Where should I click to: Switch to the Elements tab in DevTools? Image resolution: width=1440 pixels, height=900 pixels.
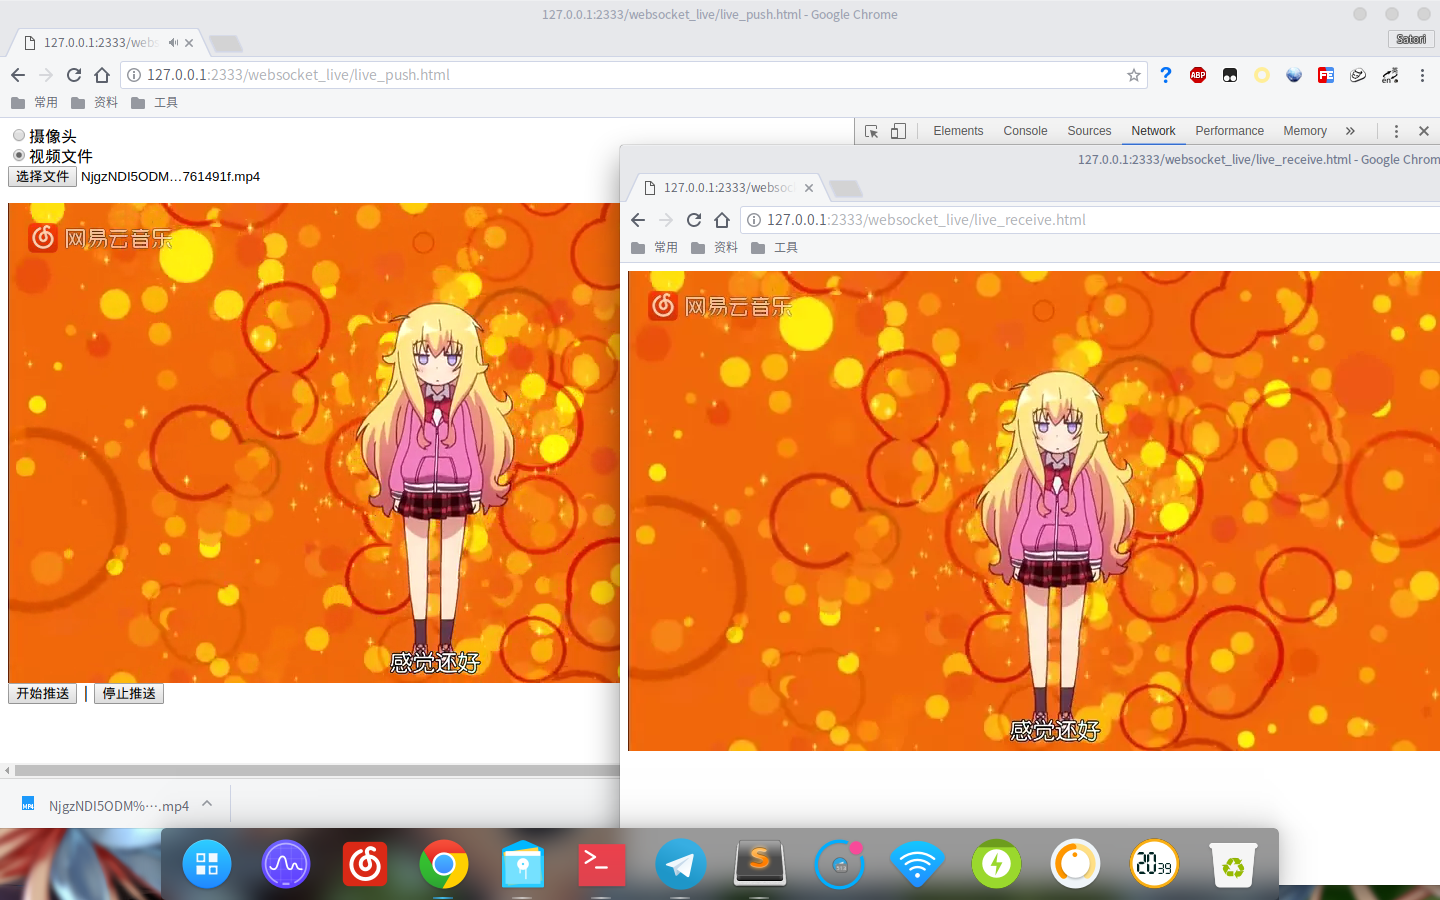click(x=958, y=131)
